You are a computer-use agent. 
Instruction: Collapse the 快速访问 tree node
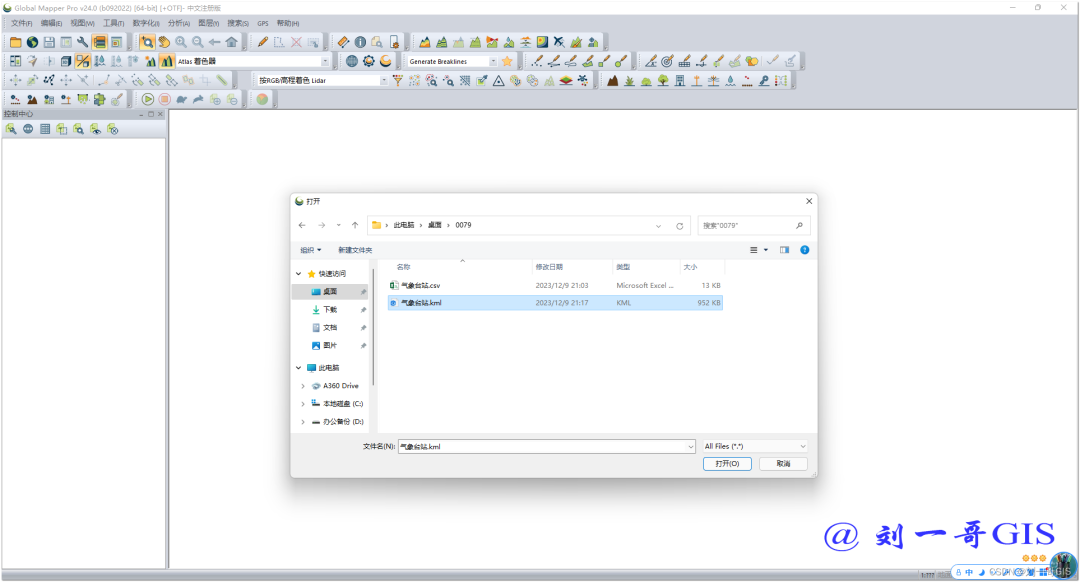298,273
